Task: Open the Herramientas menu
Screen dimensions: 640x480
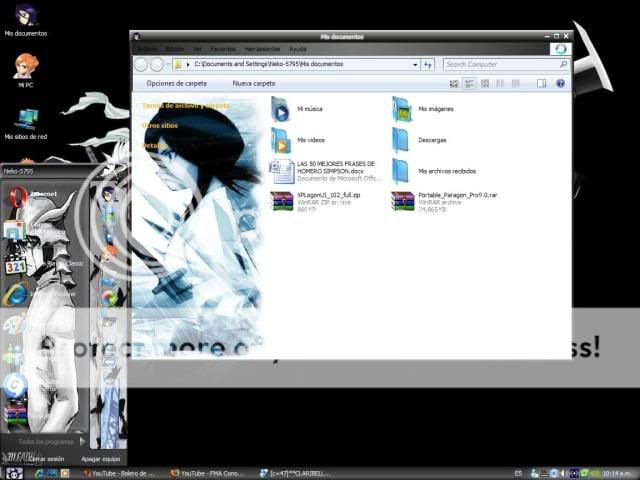Action: click(x=262, y=49)
